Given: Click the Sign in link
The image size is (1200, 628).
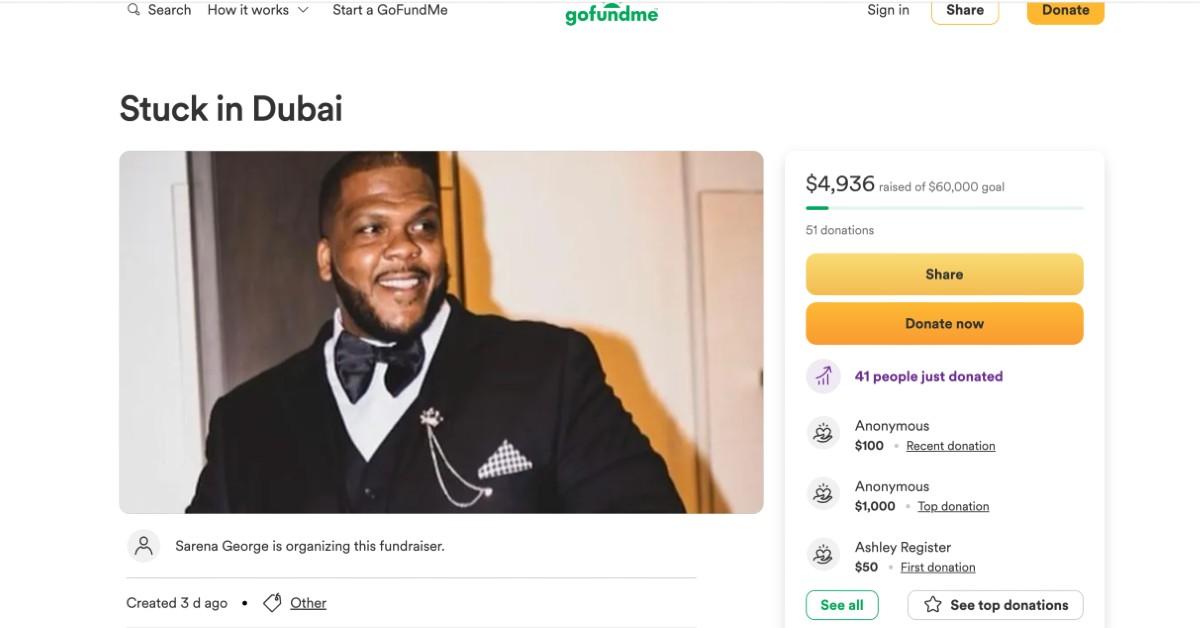Looking at the screenshot, I should [887, 9].
